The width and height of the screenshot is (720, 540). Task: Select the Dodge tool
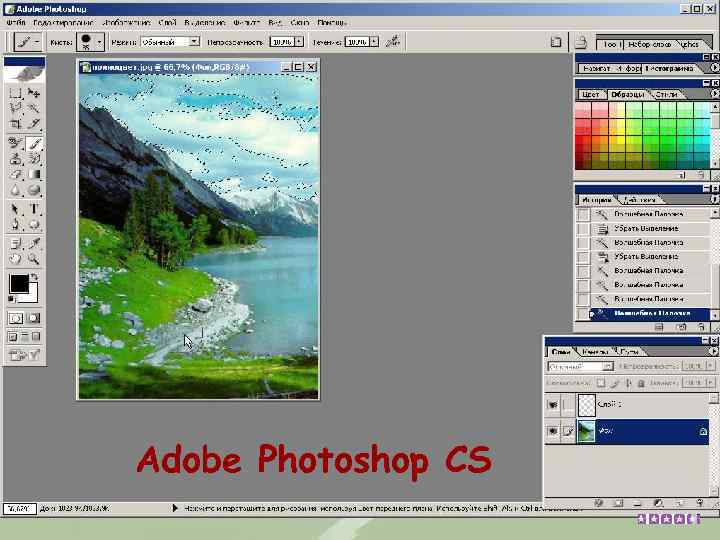[34, 190]
